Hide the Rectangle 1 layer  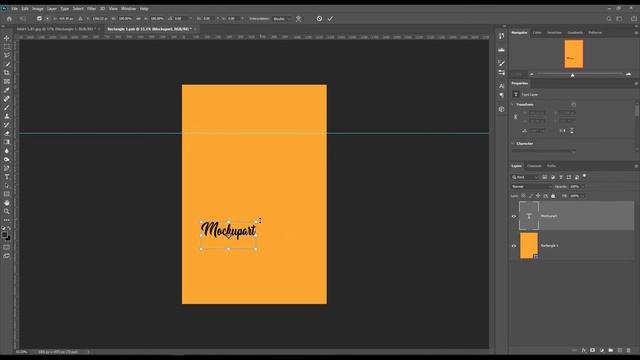pyautogui.click(x=514, y=246)
